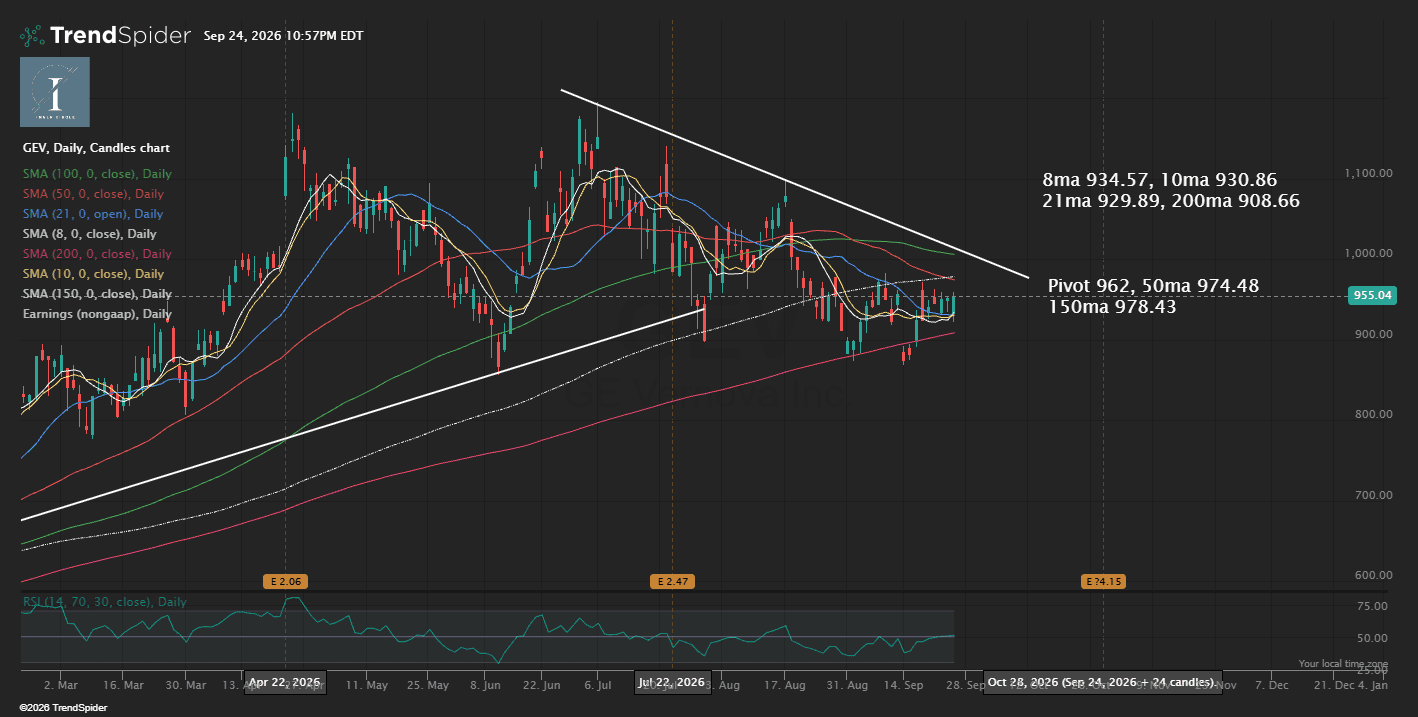
Task: Select the SMA (21, 0, open) legend
Action: tap(92, 214)
